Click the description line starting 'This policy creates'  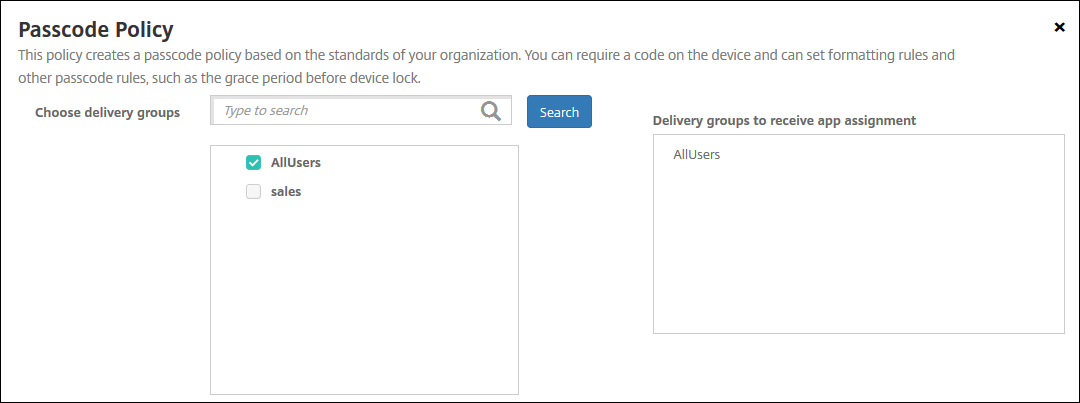click(x=488, y=56)
